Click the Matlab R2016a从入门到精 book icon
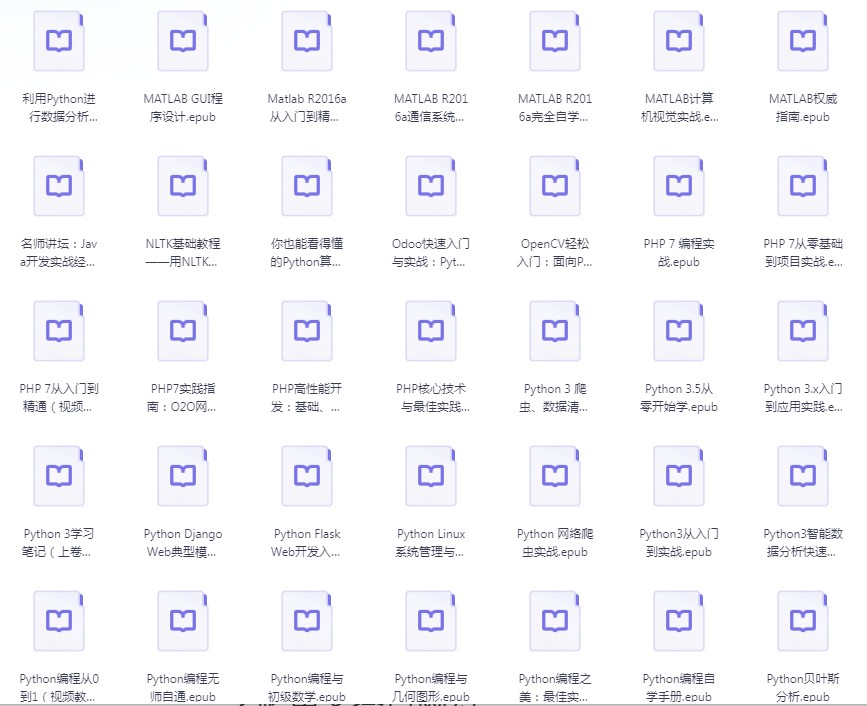The image size is (867, 706). [307, 41]
